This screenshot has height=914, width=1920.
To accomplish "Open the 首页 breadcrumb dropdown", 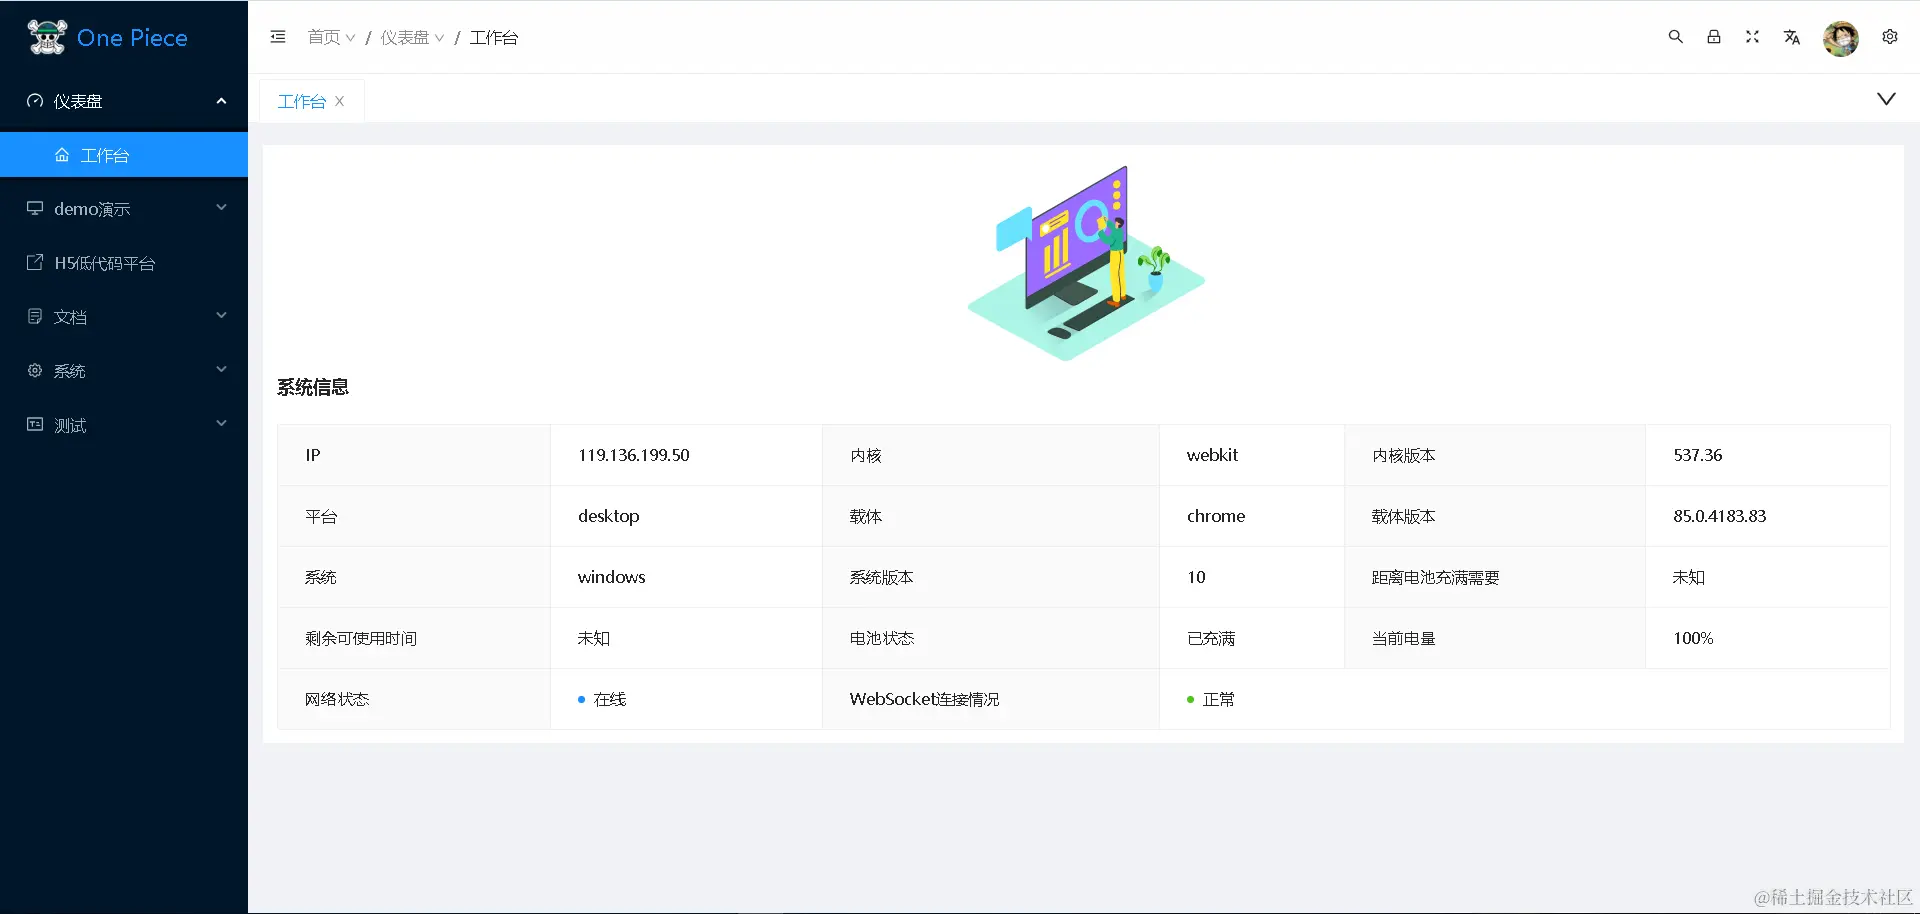I will (331, 37).
